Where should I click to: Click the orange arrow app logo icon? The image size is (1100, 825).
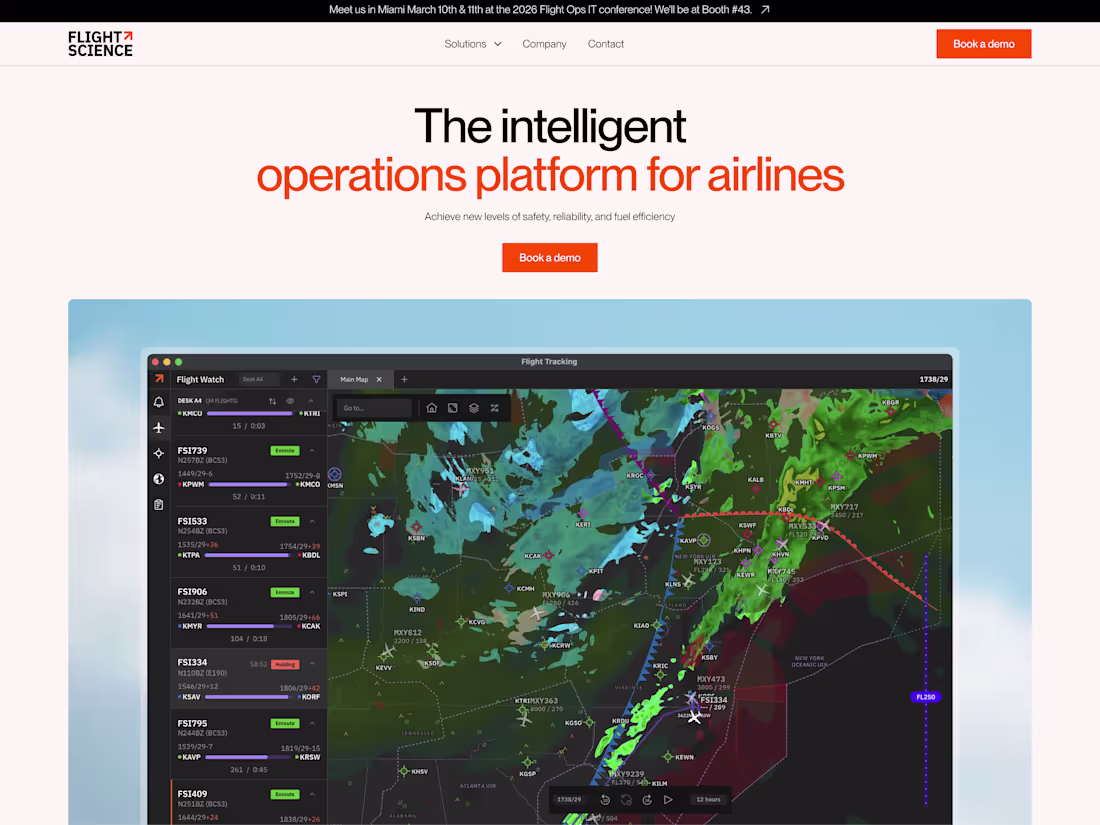159,379
